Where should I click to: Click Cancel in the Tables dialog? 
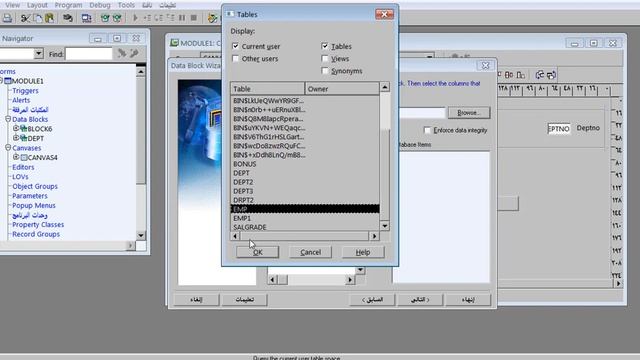click(311, 252)
